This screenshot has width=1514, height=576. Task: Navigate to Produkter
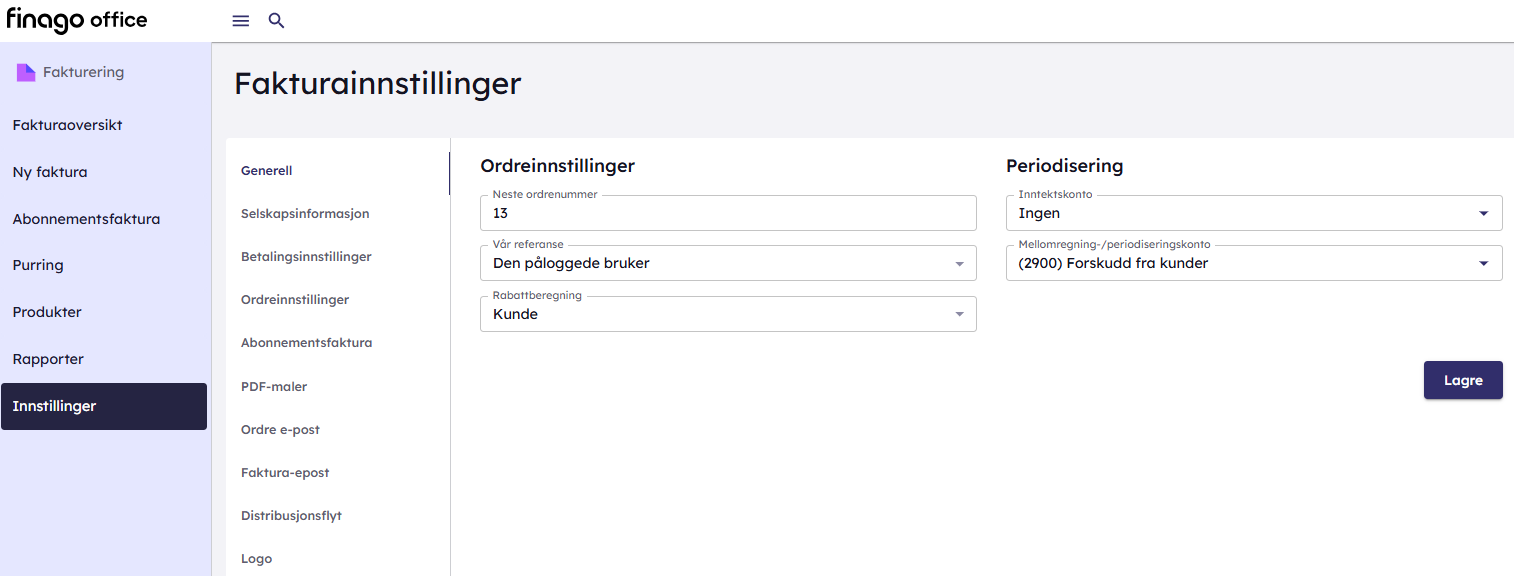47,312
